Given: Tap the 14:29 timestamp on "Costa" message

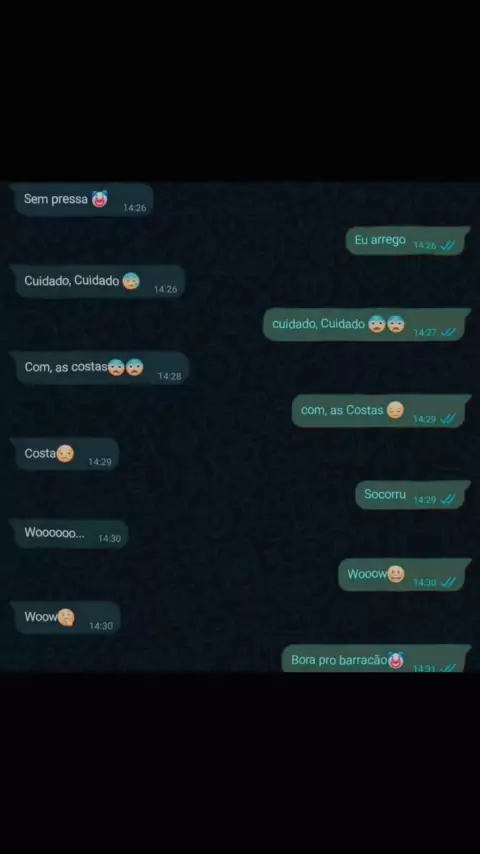Looking at the screenshot, I should 100,462.
